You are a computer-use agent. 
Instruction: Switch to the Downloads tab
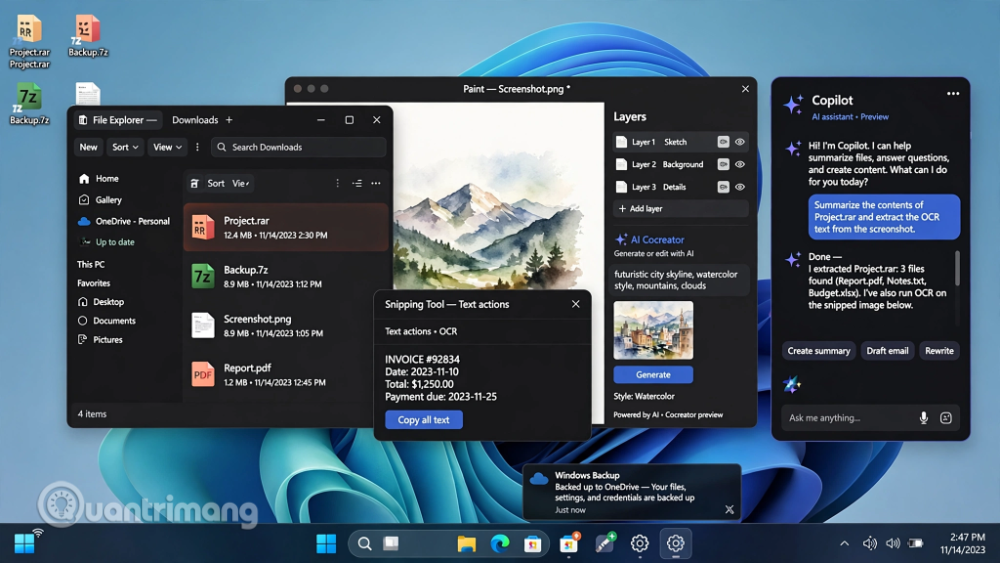[x=195, y=120]
